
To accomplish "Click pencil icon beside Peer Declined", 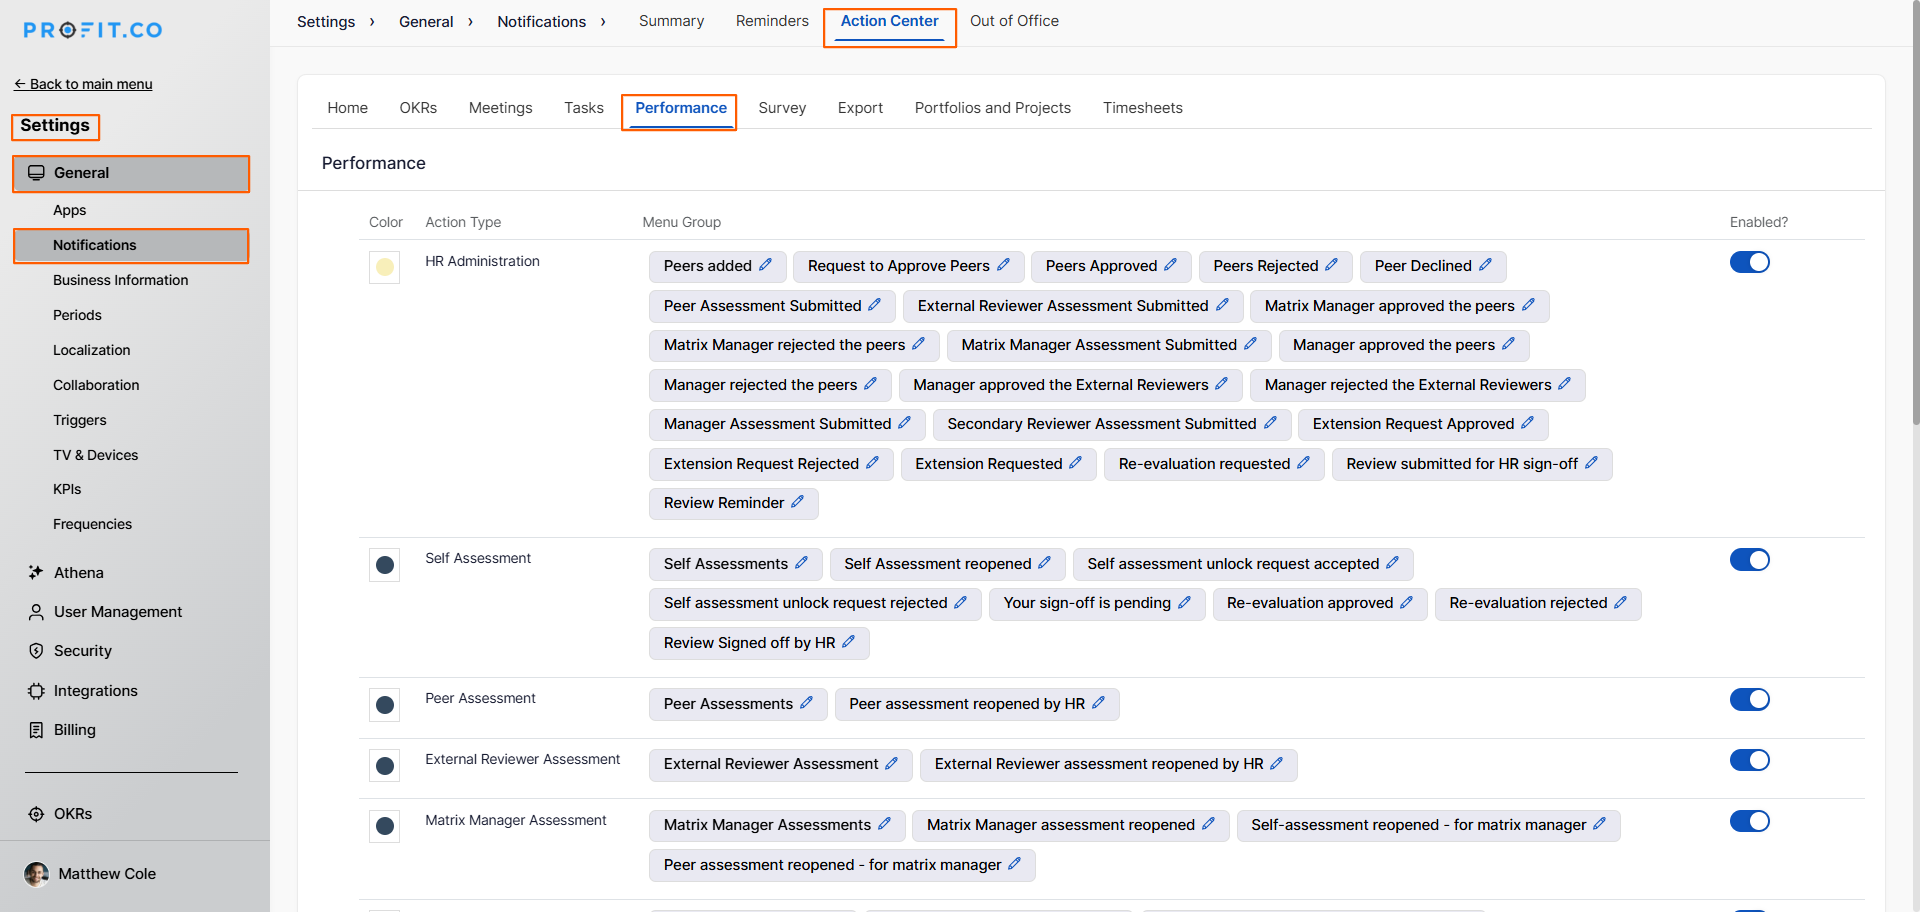I will click(x=1485, y=265).
